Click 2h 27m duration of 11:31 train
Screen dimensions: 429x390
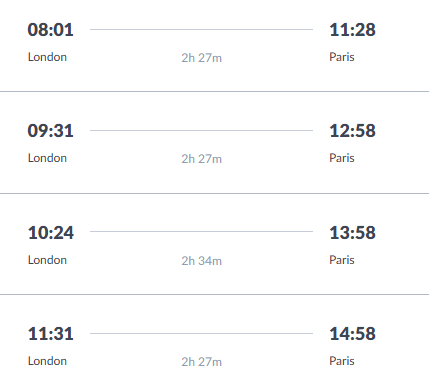pos(202,362)
